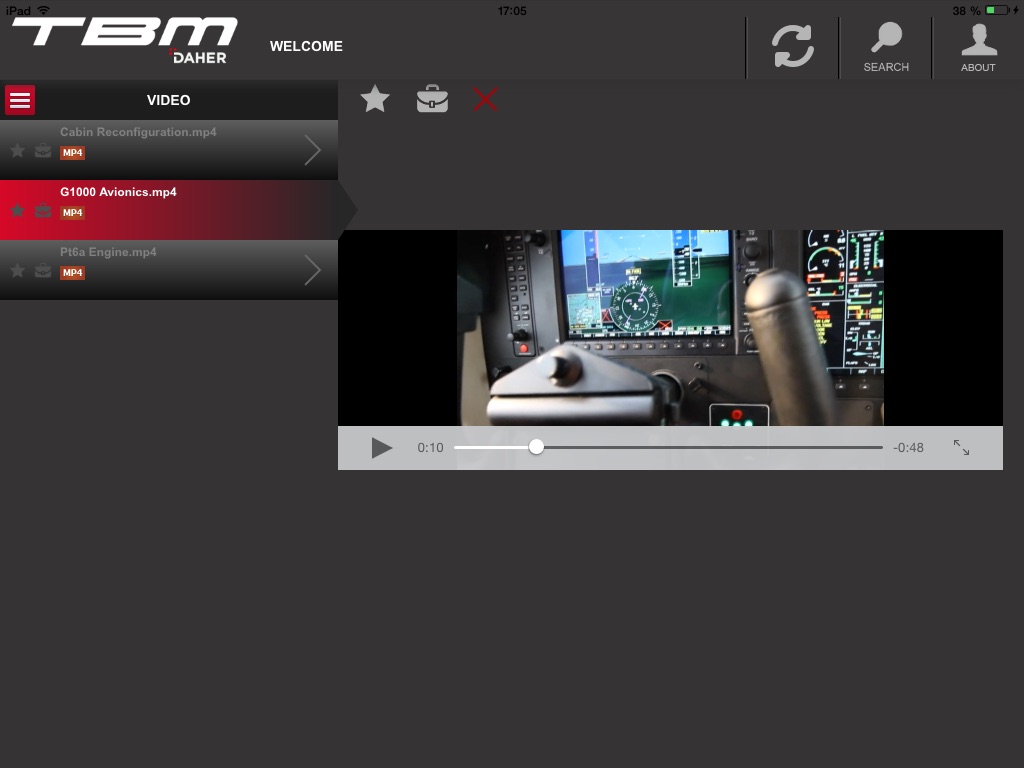Play the G1000 Avionics video
1024x768 pixels.
[x=381, y=448]
